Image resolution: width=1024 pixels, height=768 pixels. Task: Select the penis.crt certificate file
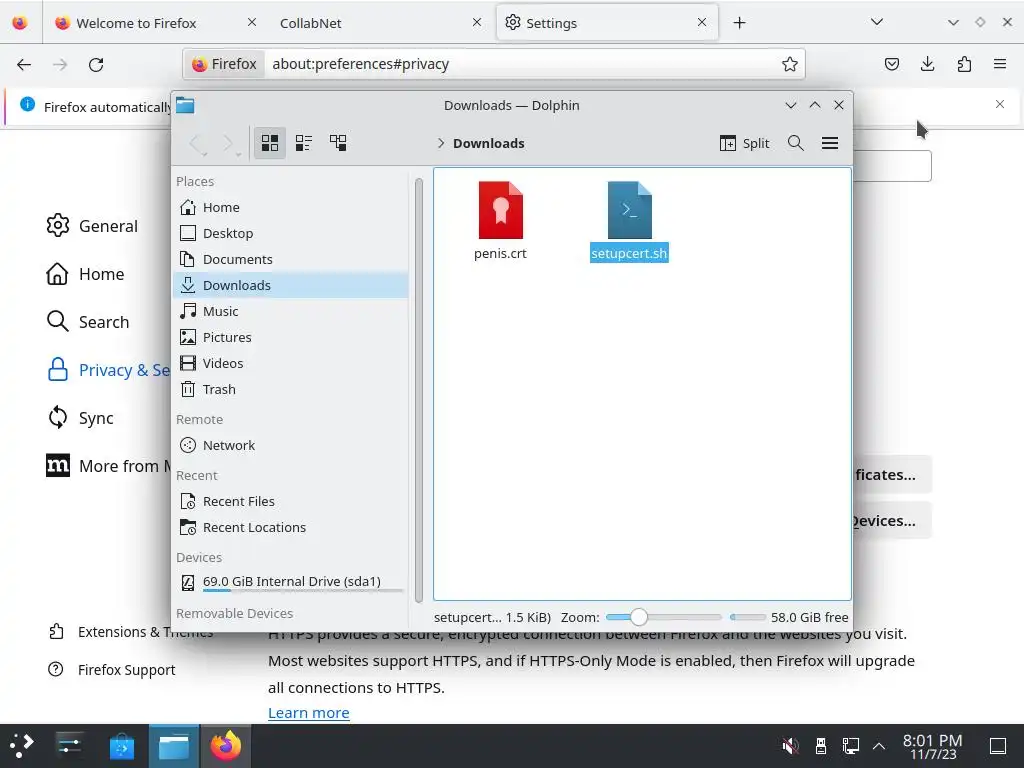[x=500, y=221]
